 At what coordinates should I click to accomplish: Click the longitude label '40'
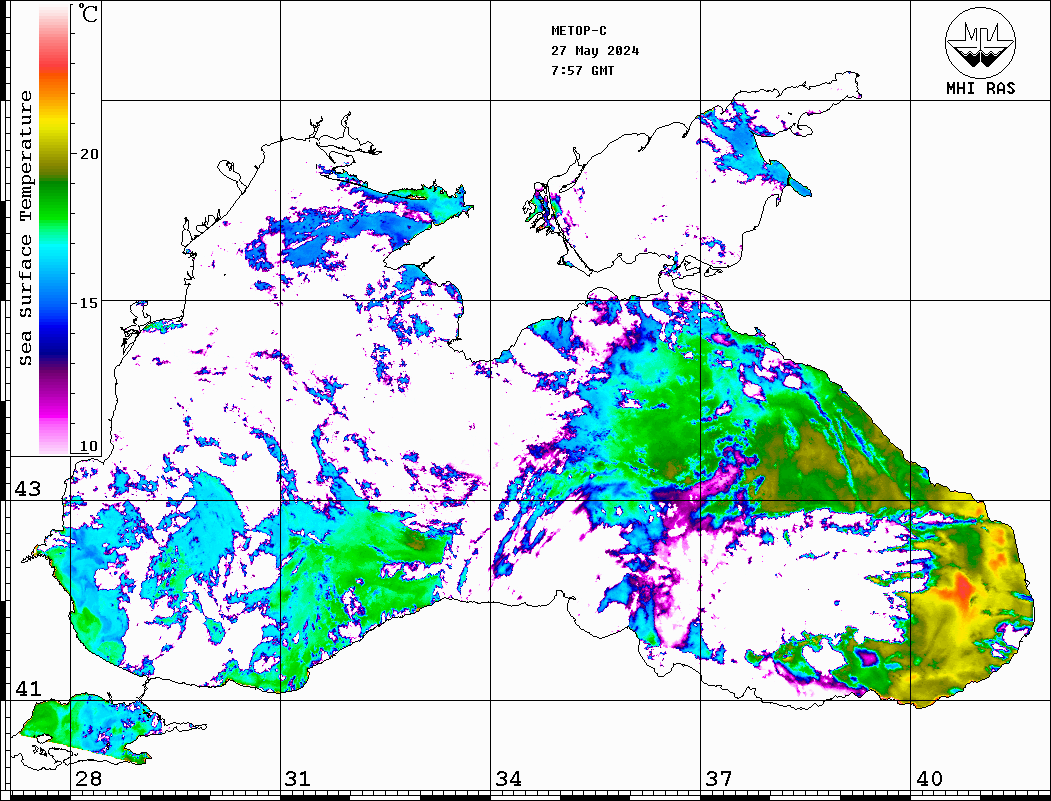[929, 779]
